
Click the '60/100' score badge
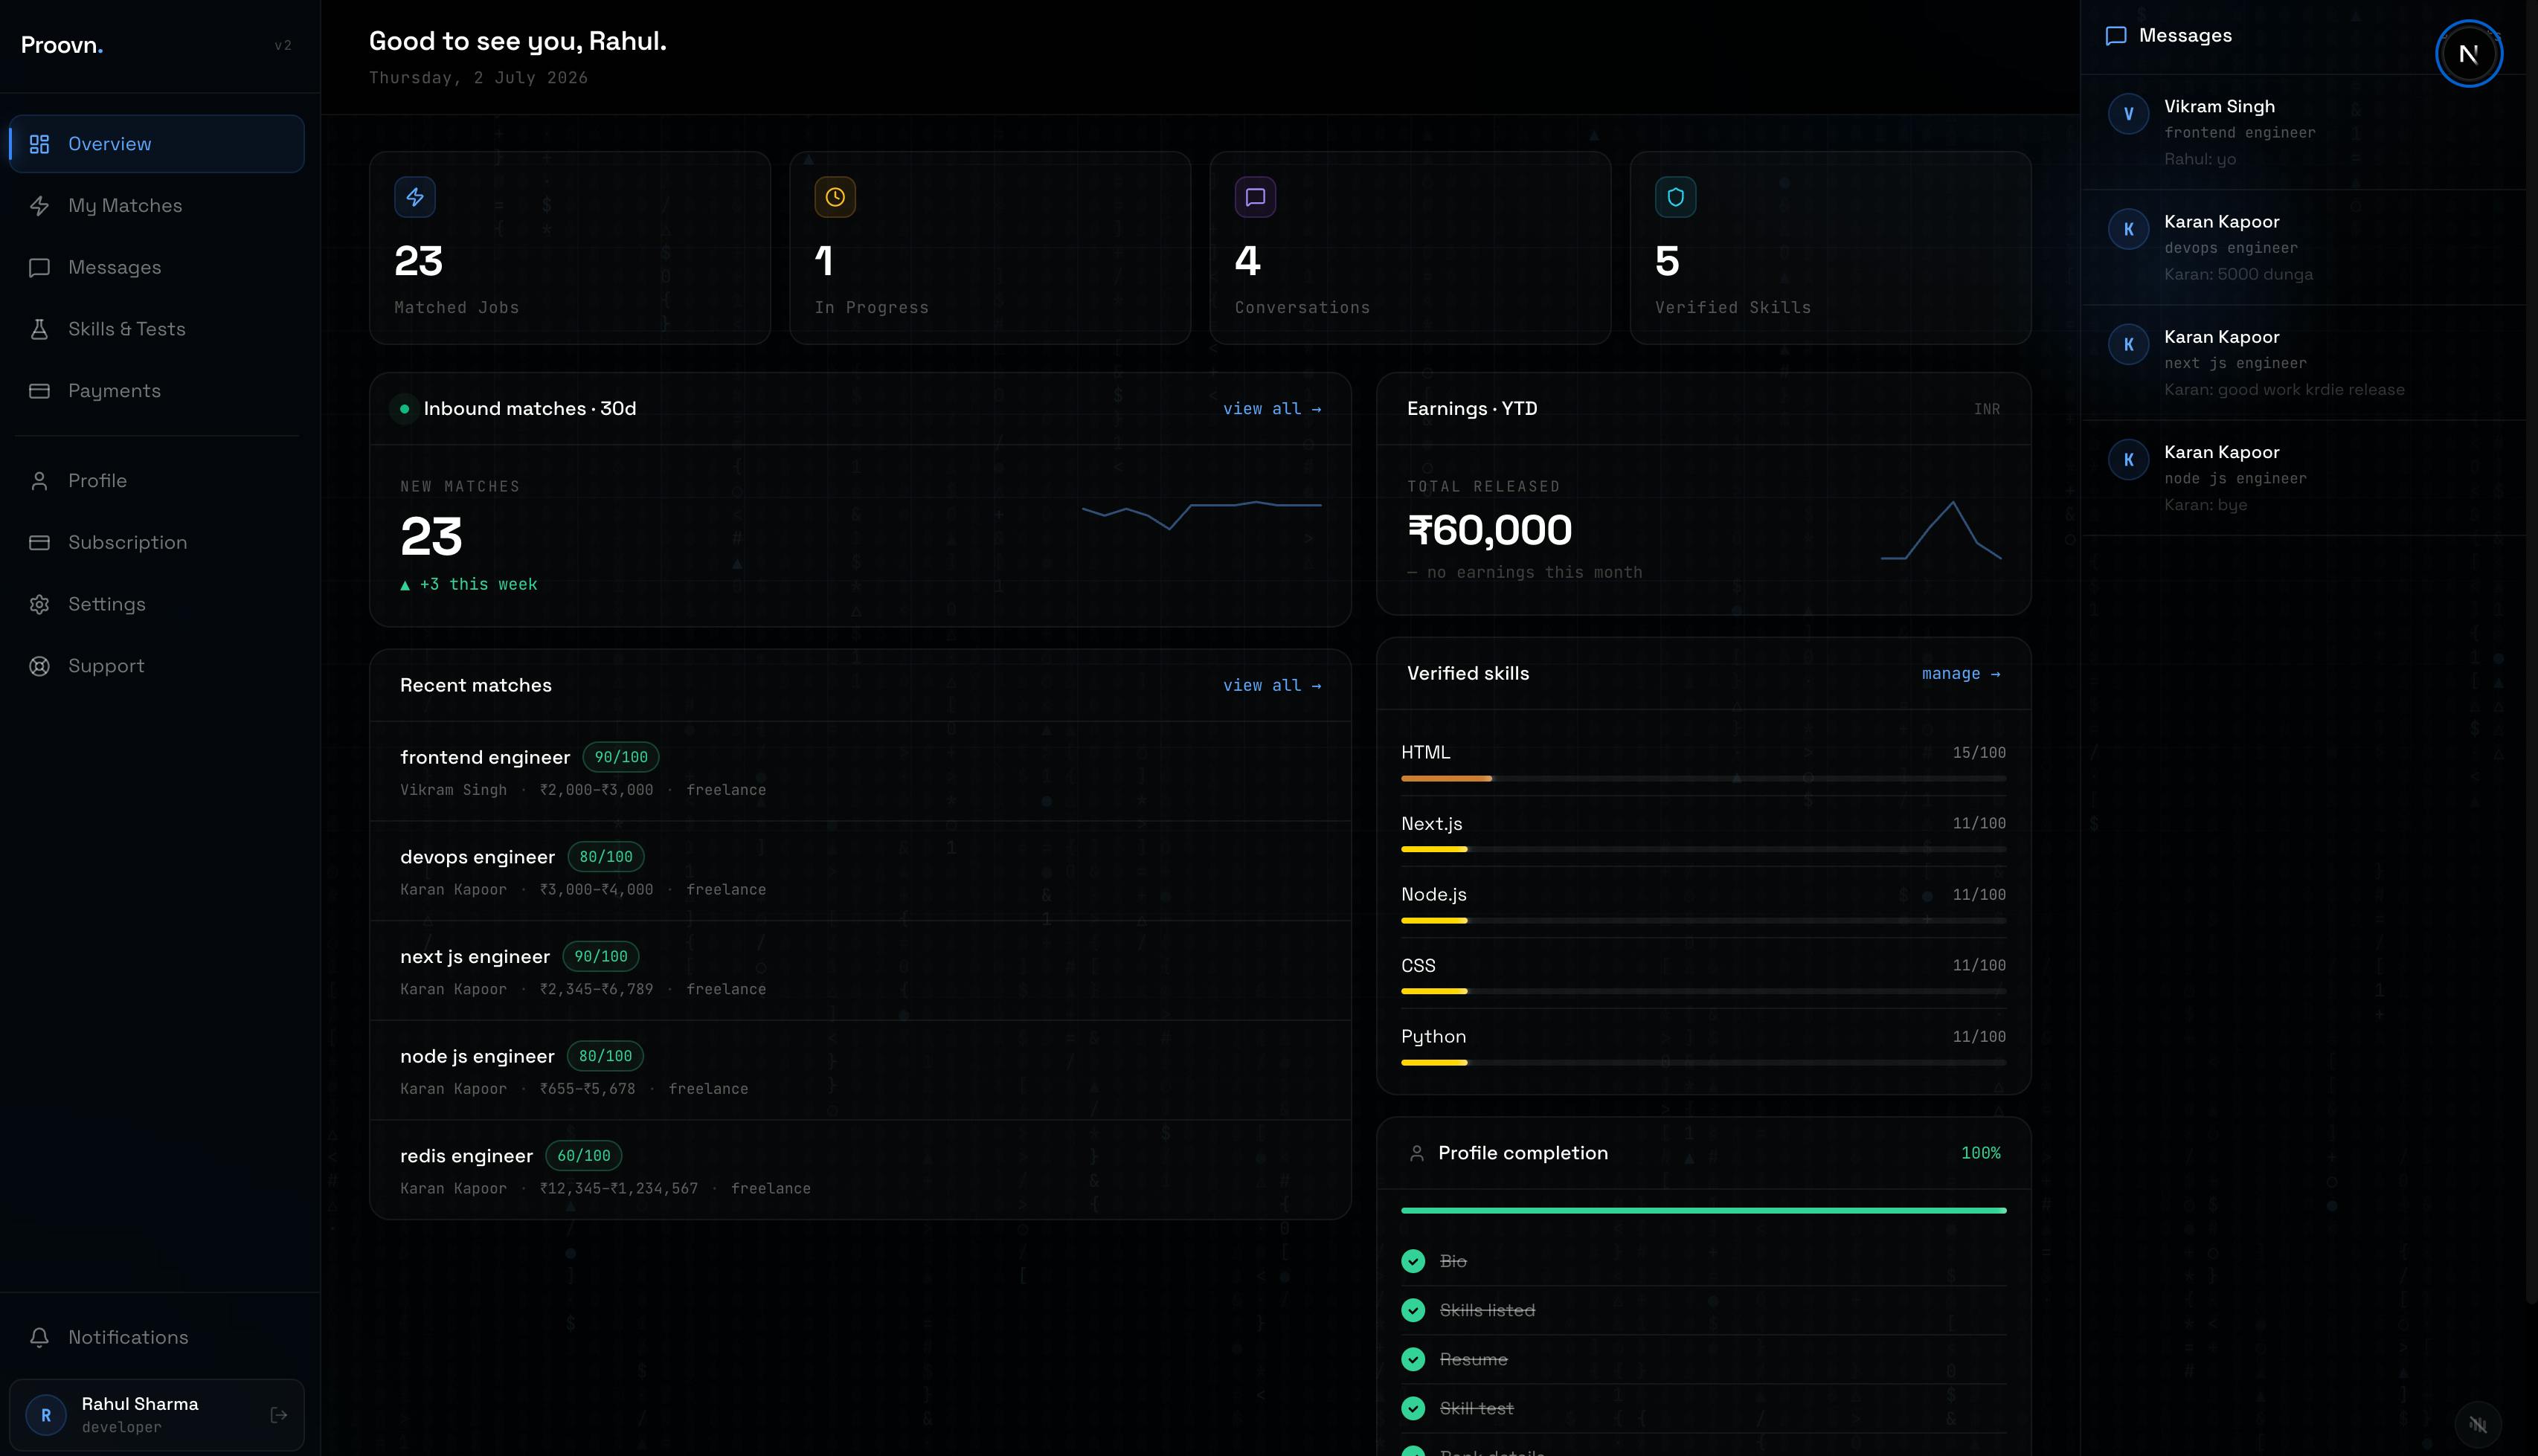pyautogui.click(x=584, y=1156)
